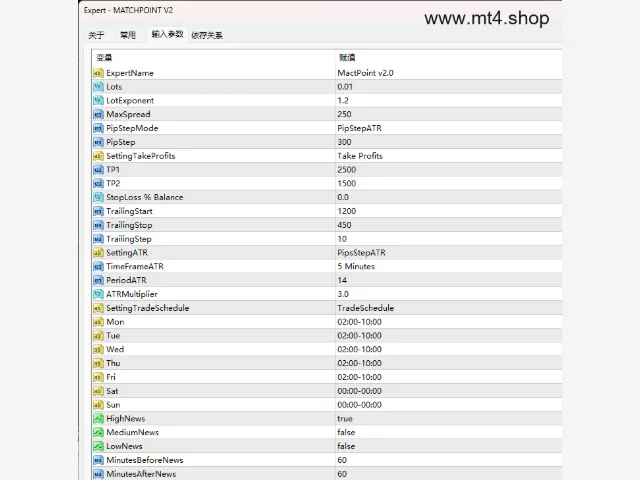Click the string icon beside Sat
The image size is (640, 480).
tap(98, 391)
